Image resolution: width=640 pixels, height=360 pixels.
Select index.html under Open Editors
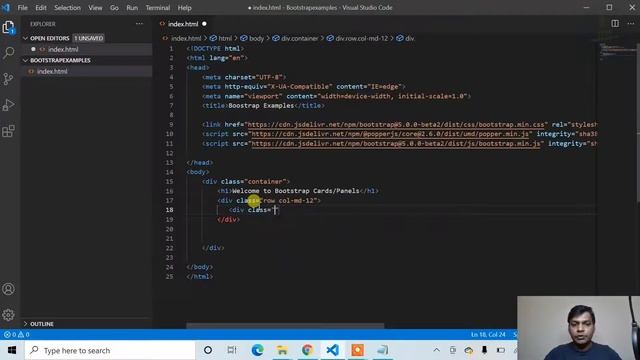[63, 49]
